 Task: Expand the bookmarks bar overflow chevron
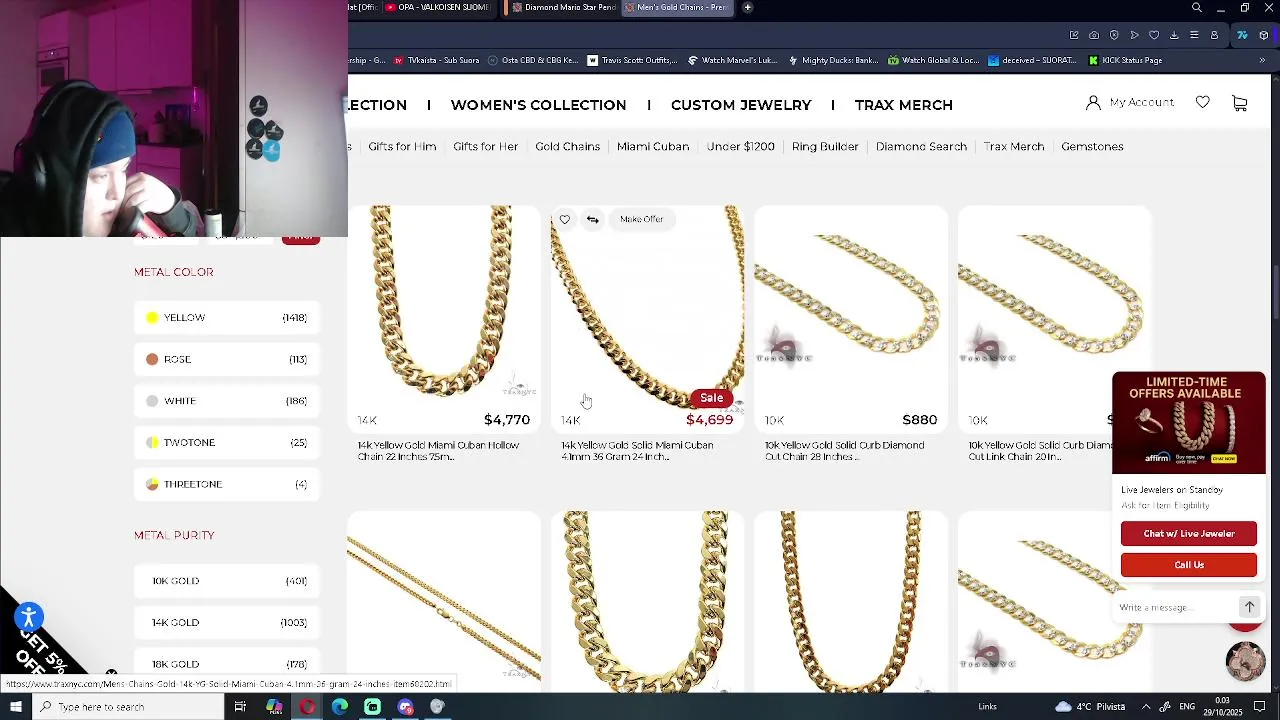1262,60
